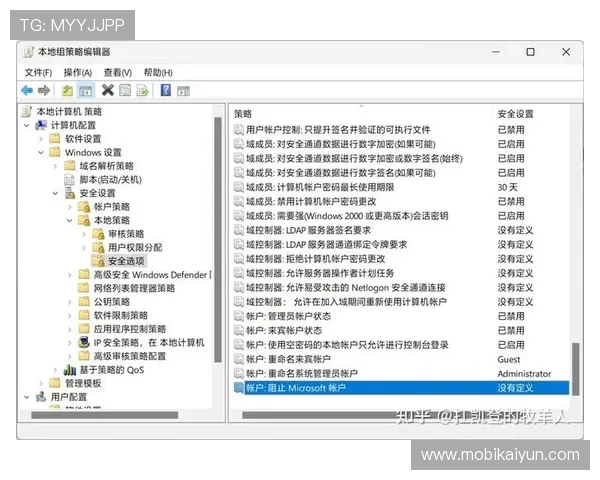Image resolution: width=600 pixels, height=480 pixels.
Task: Maximize the 本地组策略编辑器 window
Action: click(530, 52)
